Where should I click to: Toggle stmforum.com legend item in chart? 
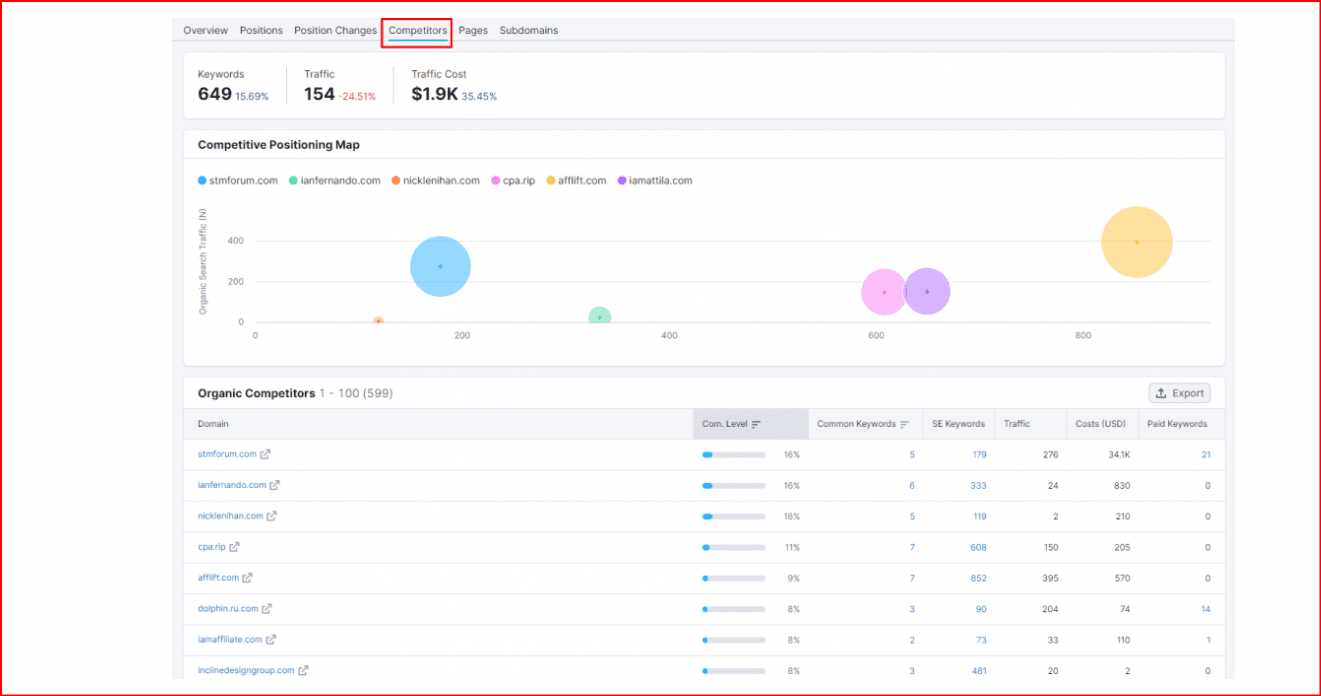238,181
